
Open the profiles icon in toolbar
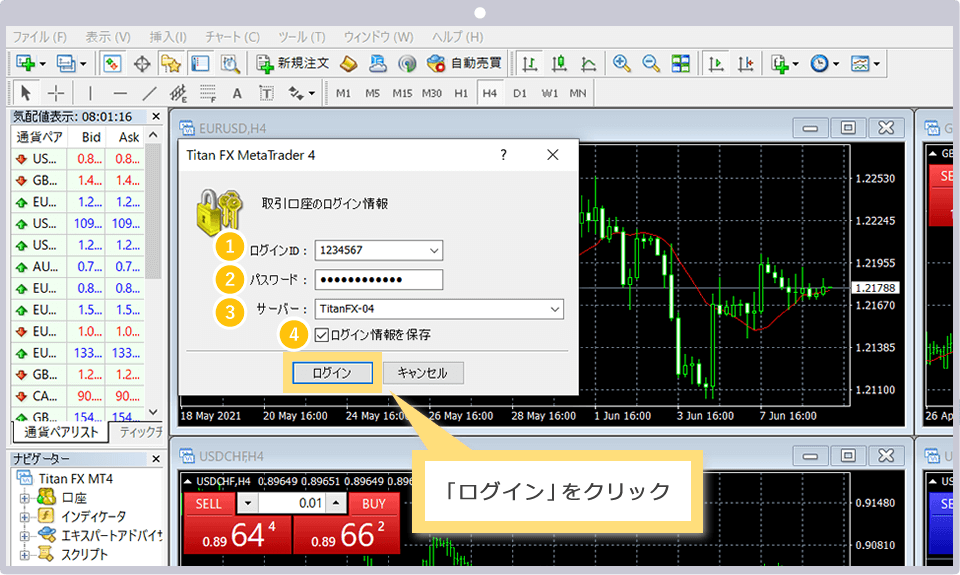pos(66,63)
